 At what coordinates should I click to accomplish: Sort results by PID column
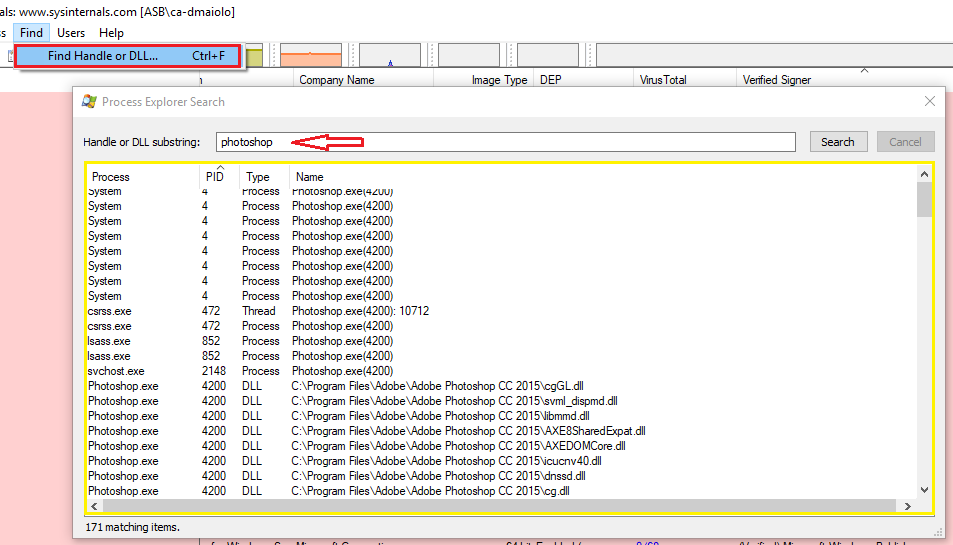coord(219,177)
